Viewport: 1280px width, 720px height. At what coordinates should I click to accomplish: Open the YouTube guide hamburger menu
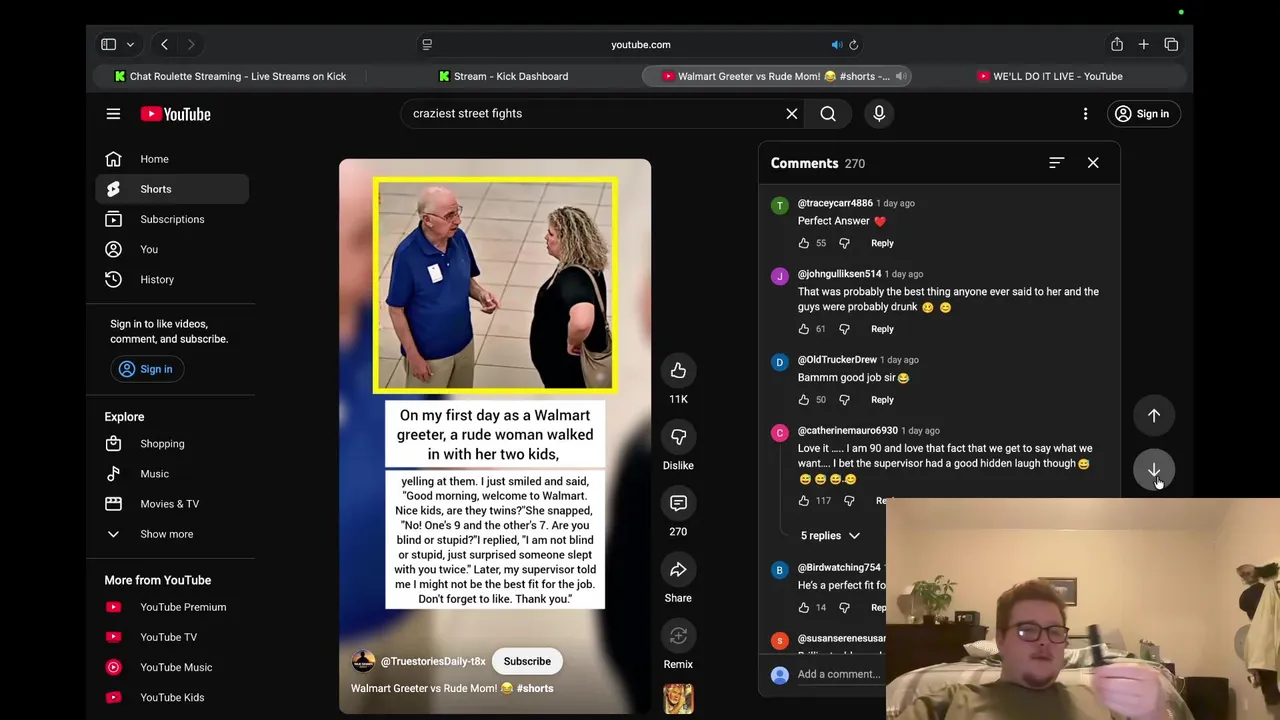tap(113, 114)
